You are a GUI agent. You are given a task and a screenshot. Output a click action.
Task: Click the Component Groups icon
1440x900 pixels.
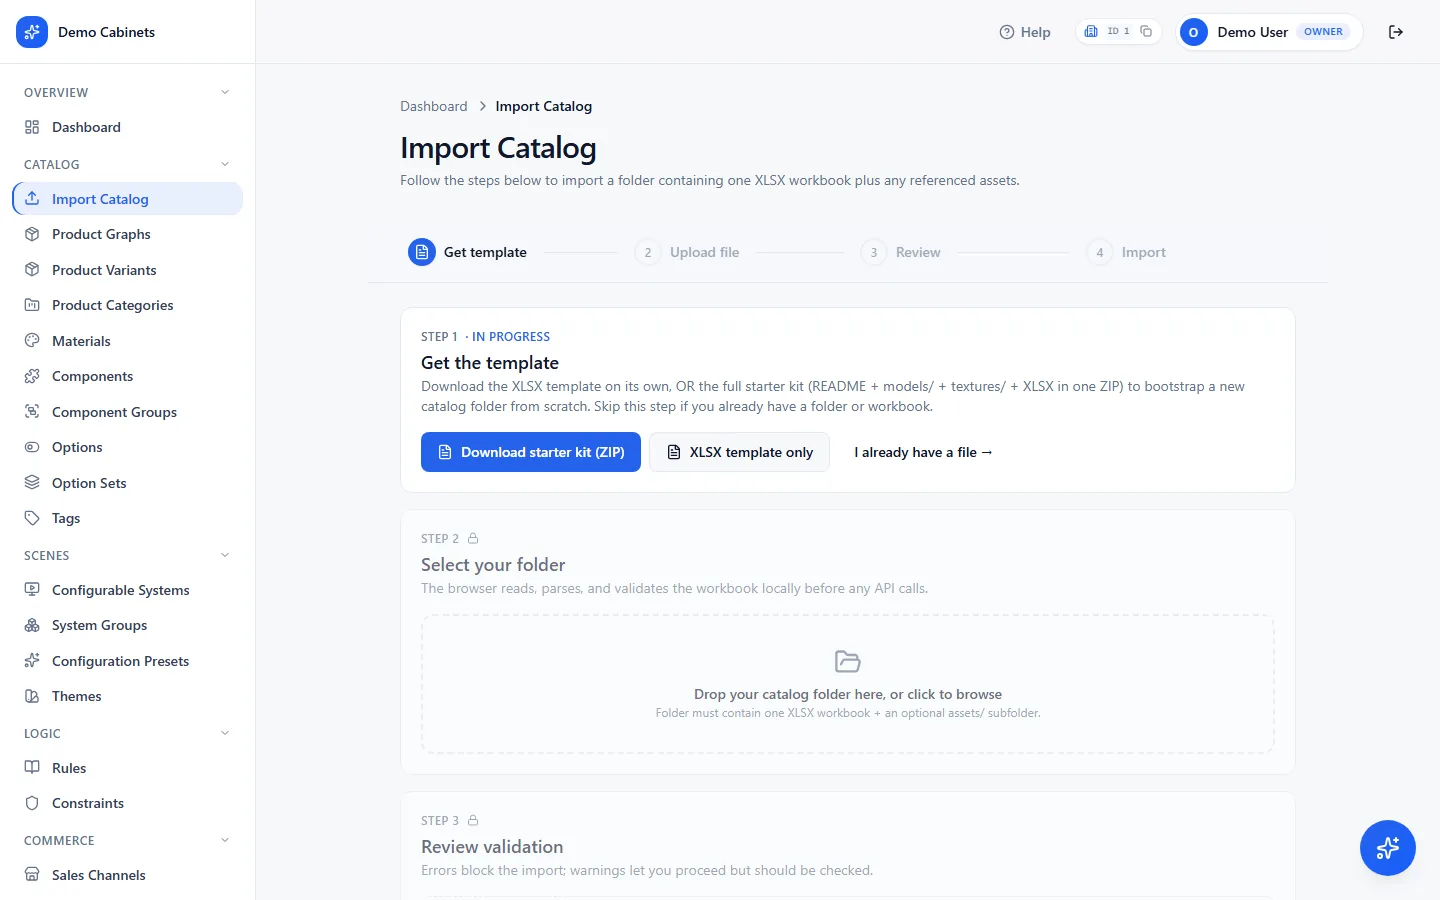[32, 412]
